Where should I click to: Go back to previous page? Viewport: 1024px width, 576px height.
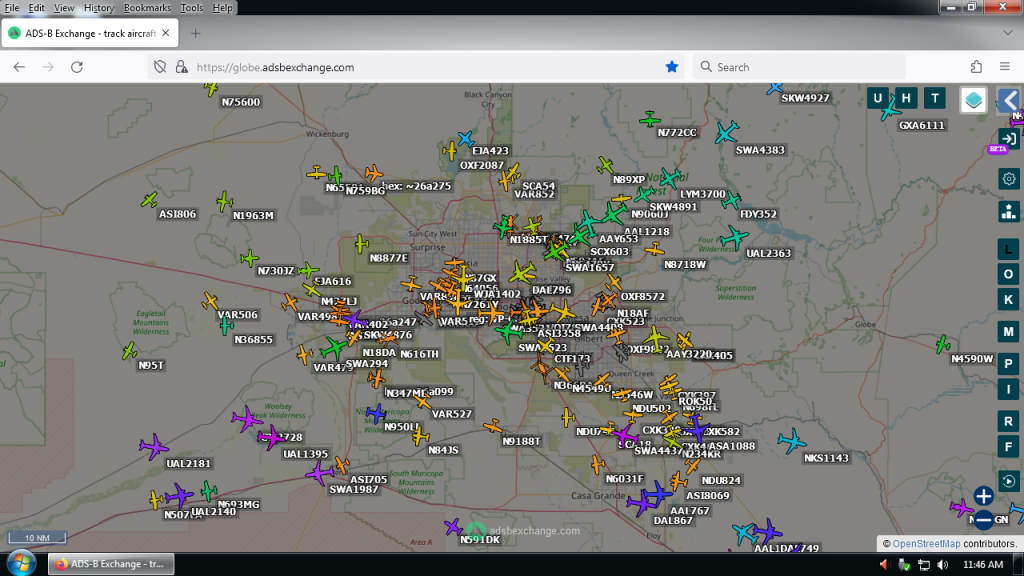click(x=19, y=67)
